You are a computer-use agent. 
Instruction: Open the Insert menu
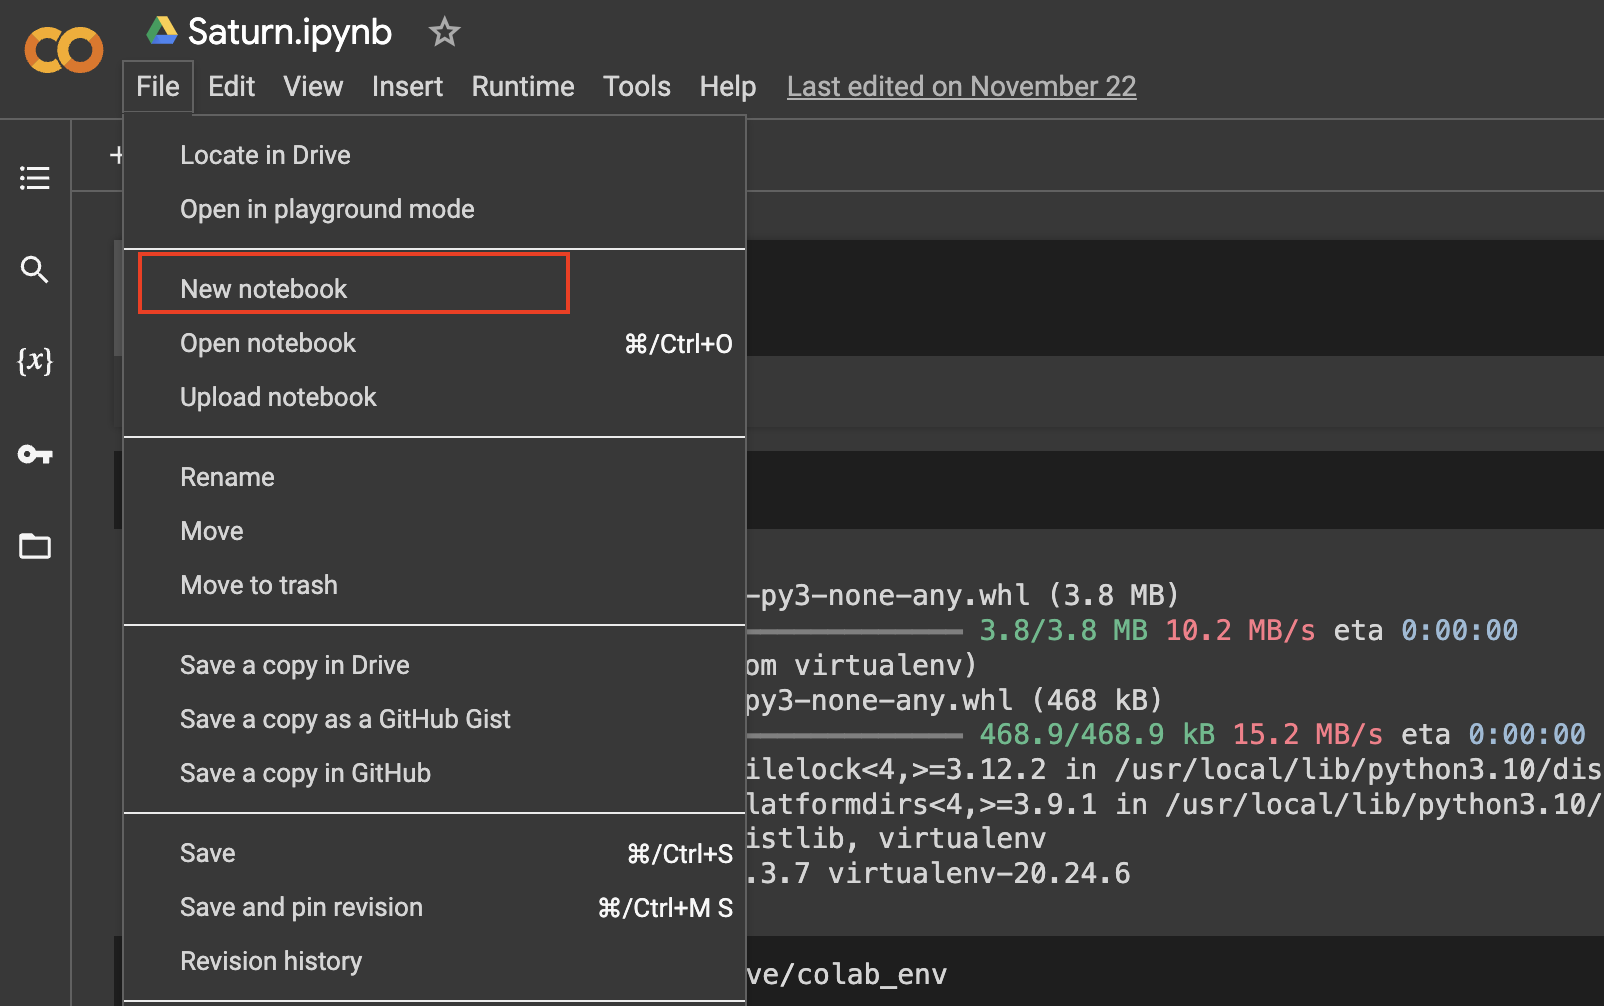point(407,87)
